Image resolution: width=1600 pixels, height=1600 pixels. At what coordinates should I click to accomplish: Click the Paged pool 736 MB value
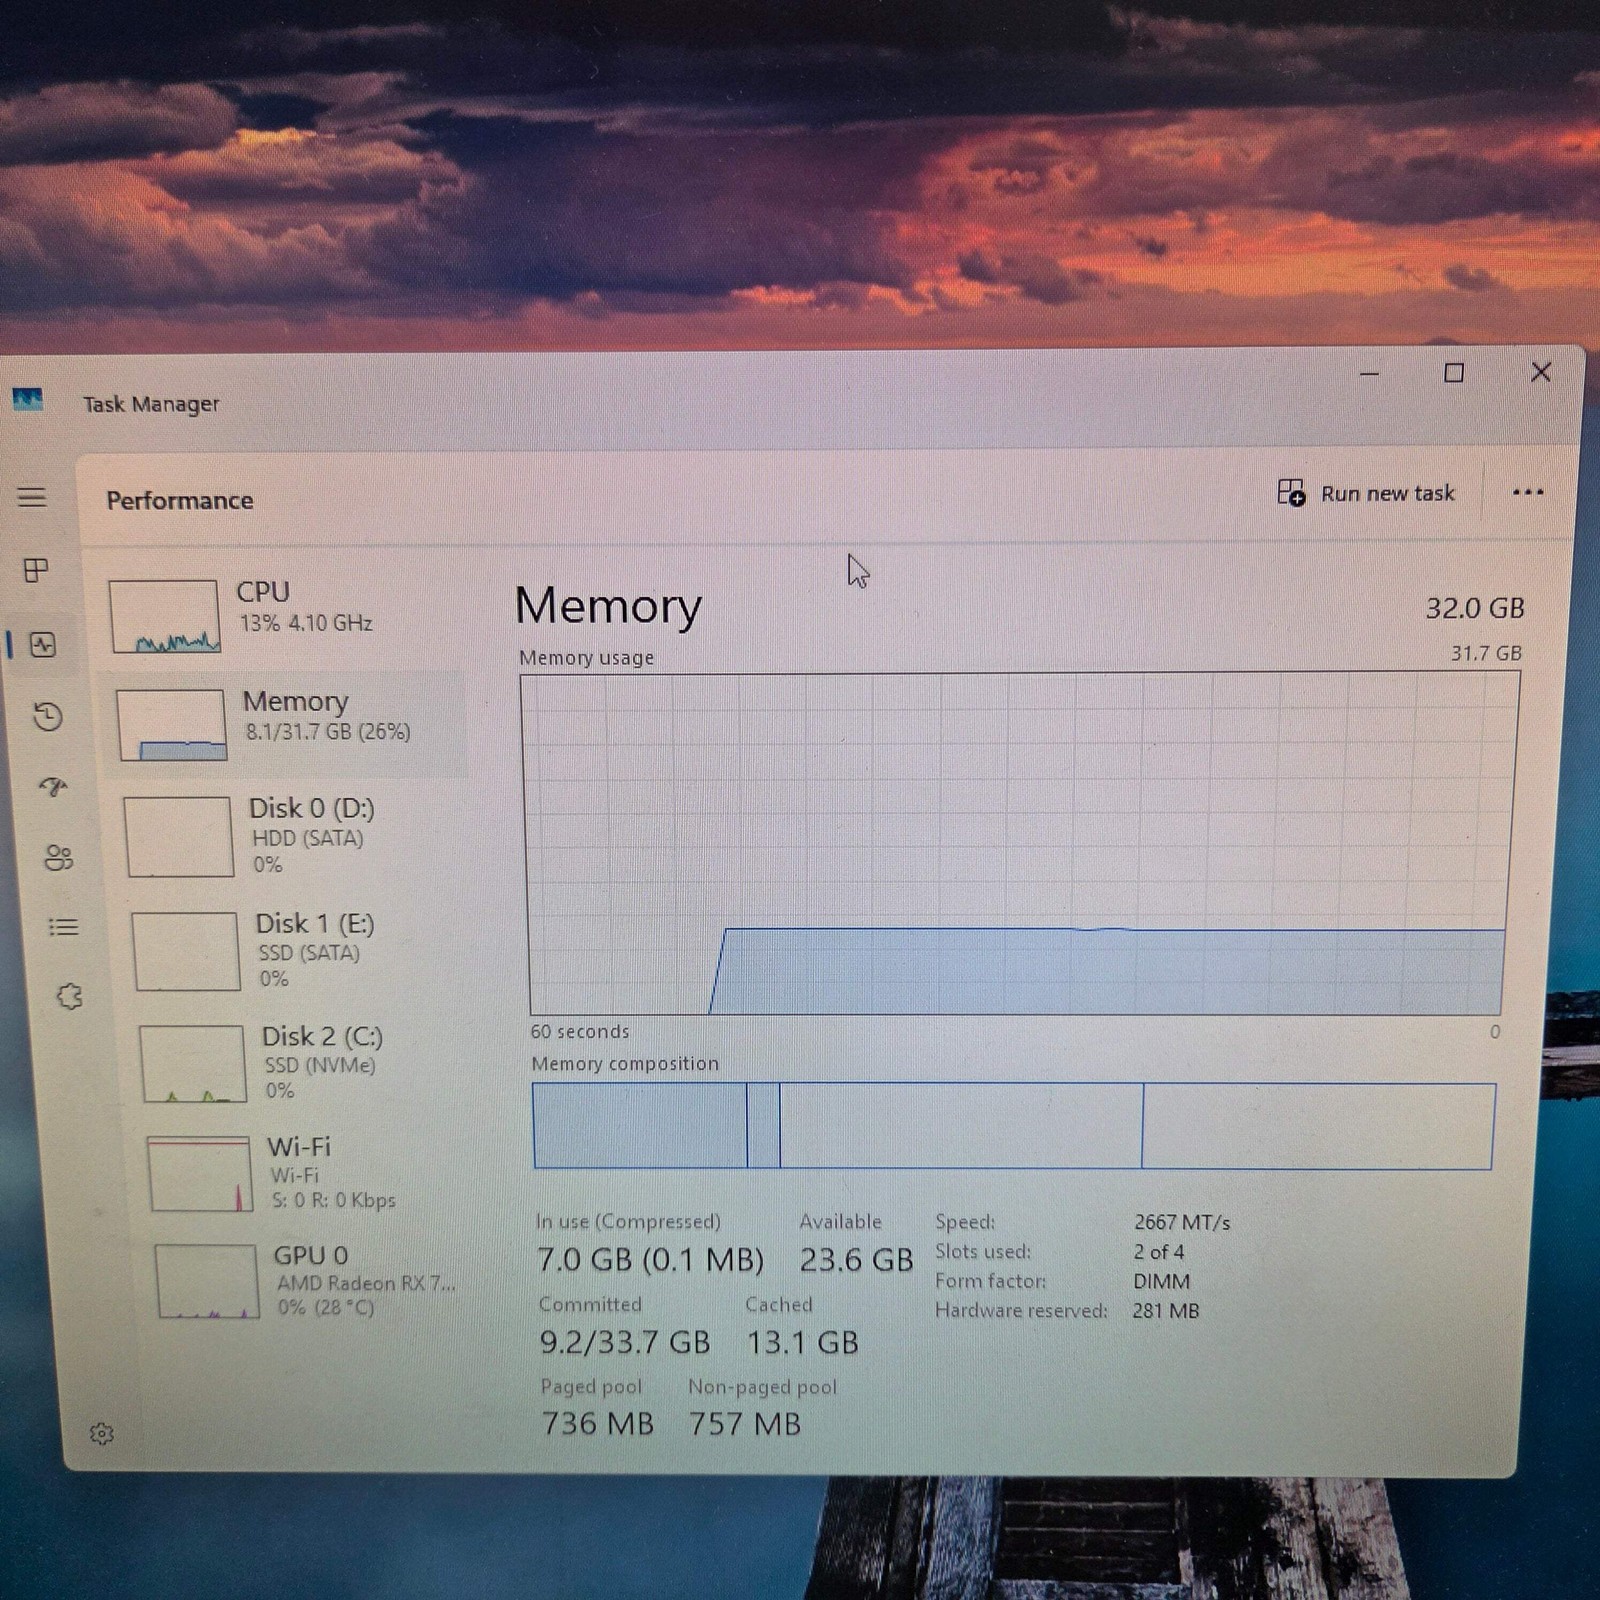[598, 1423]
